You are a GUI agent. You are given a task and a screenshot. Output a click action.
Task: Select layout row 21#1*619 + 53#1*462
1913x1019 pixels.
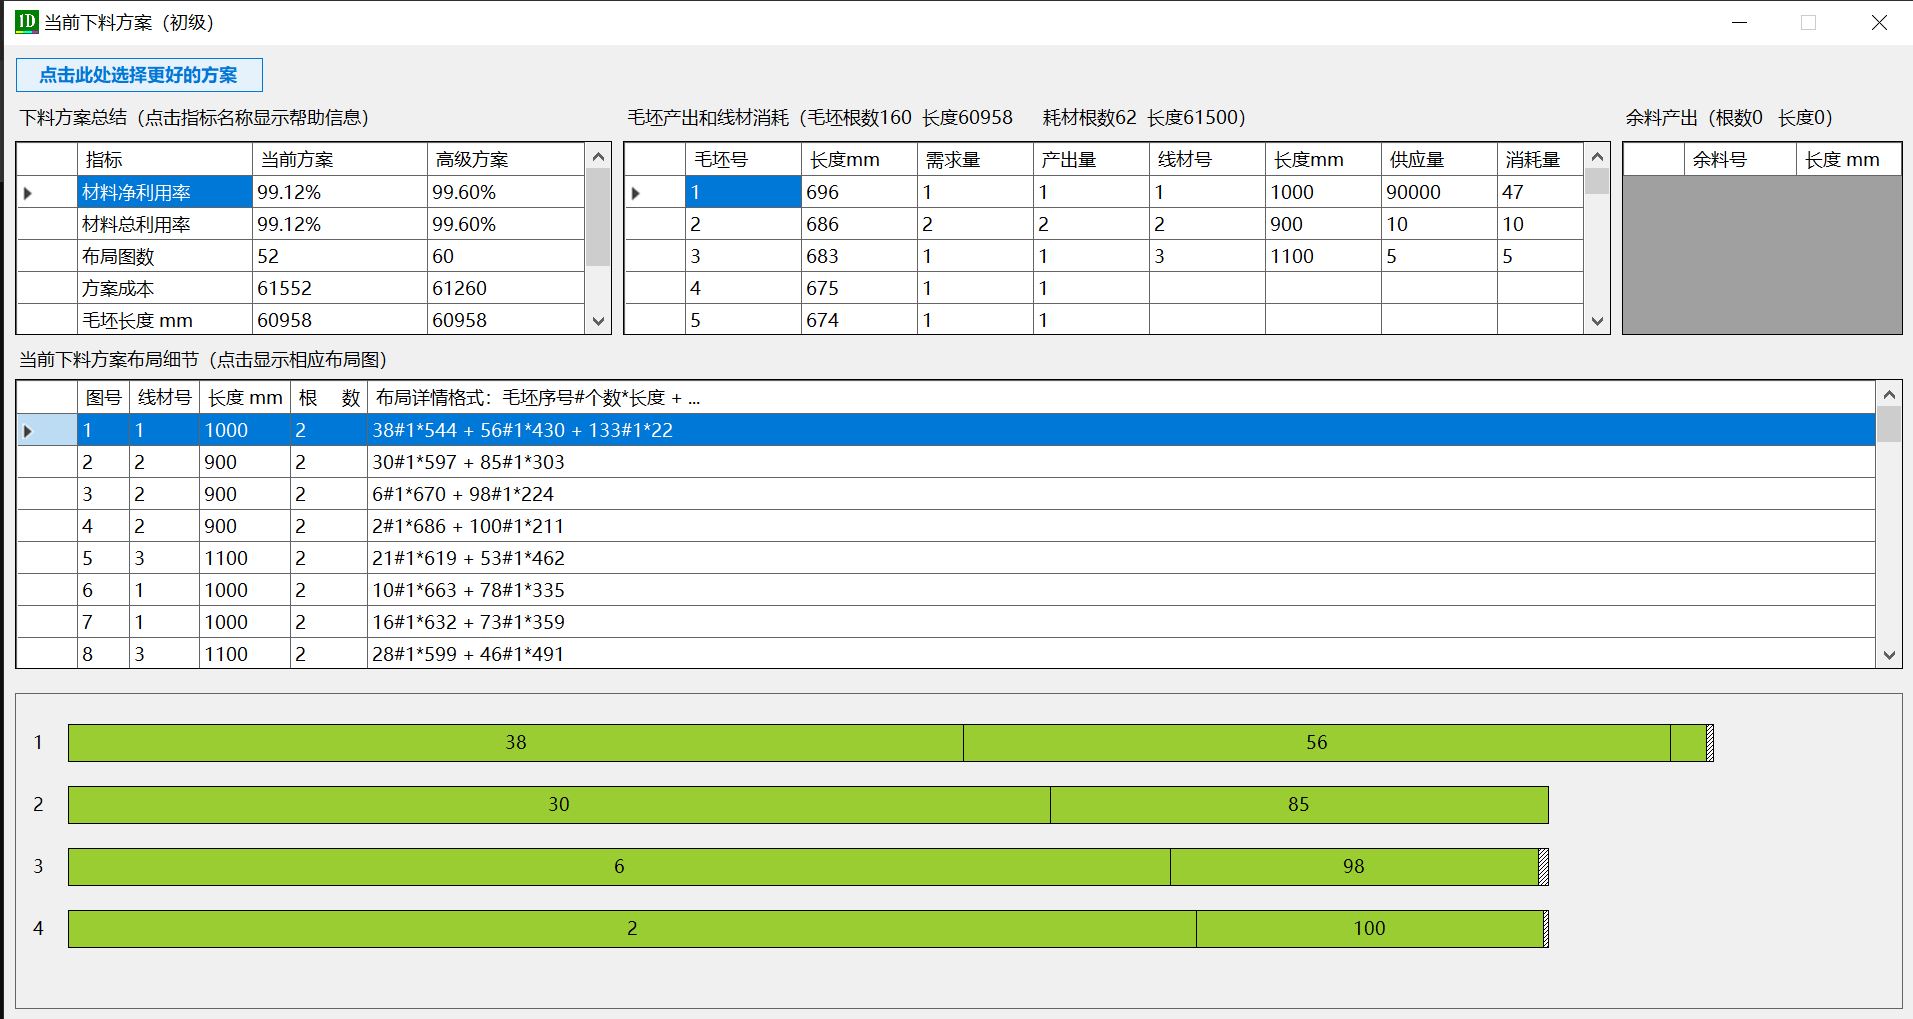946,558
